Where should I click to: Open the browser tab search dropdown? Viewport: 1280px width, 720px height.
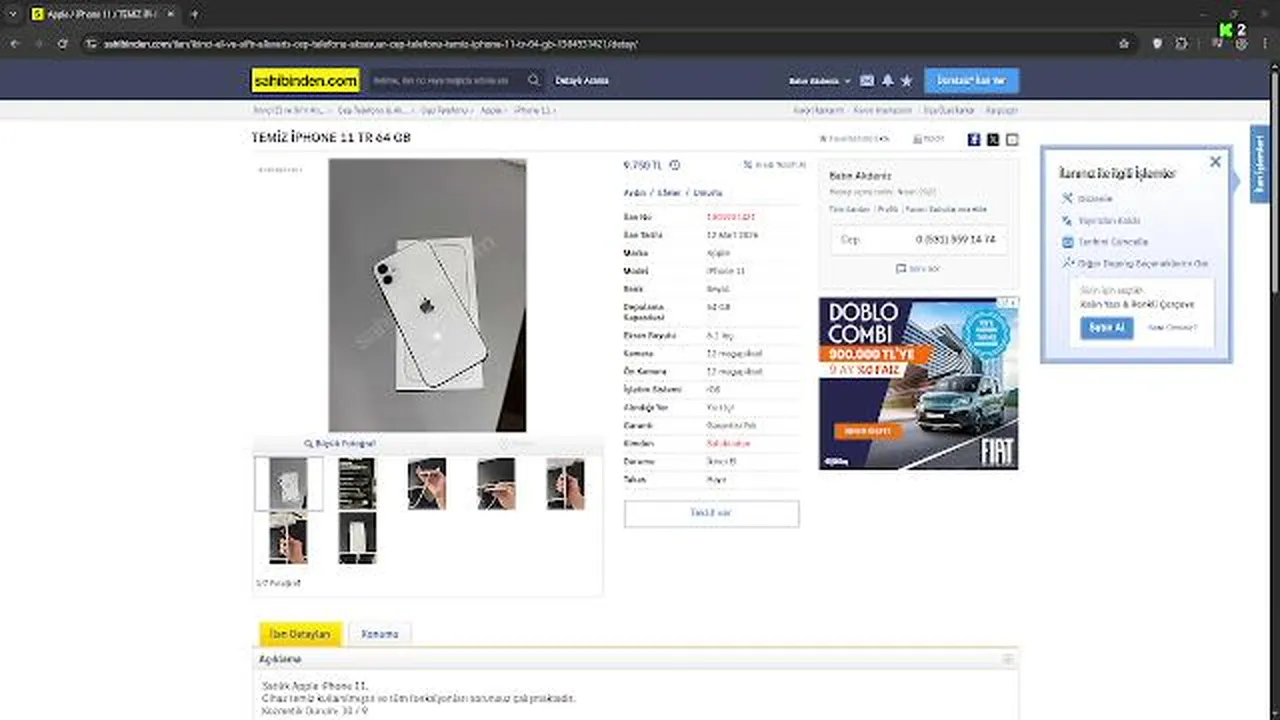pyautogui.click(x=12, y=14)
